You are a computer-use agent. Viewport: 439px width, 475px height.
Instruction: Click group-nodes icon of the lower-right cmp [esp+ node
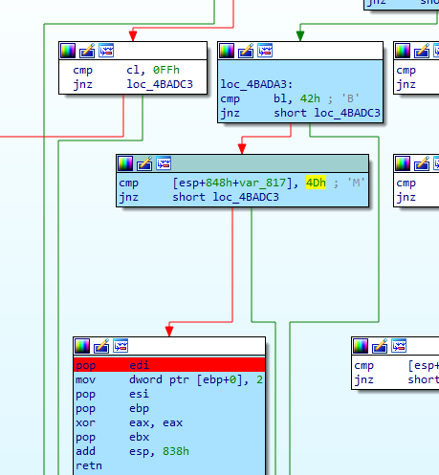click(x=399, y=346)
